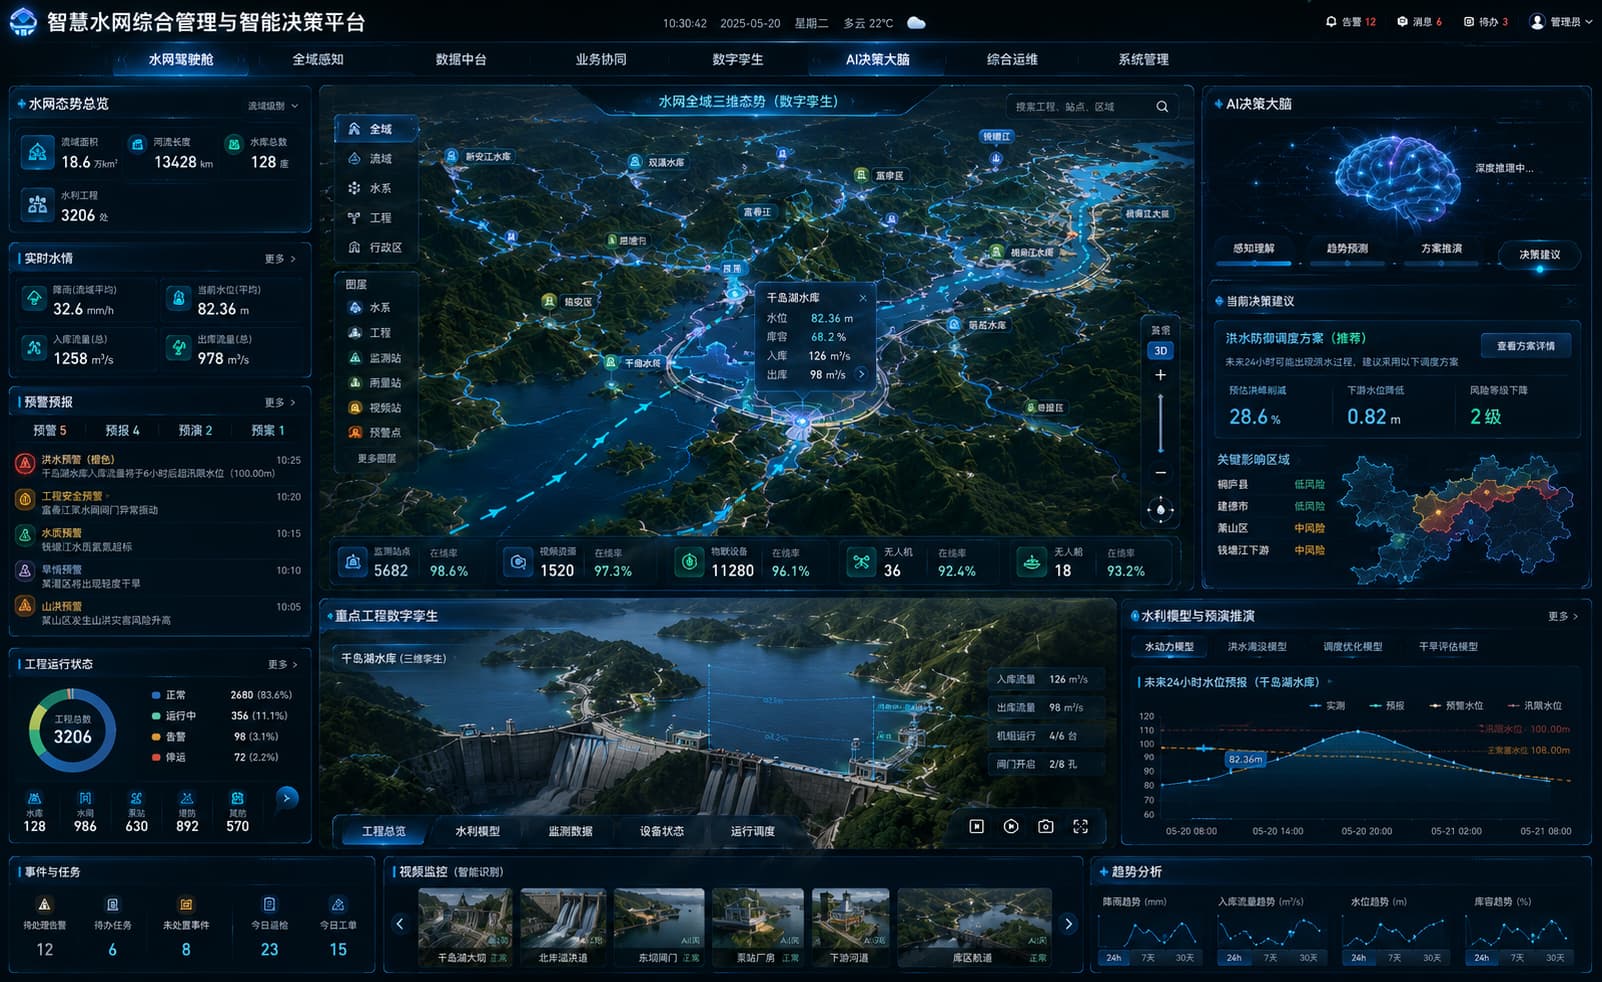This screenshot has width=1602, height=982.
Task: Toggle the 视频站 map layer
Action: [x=374, y=408]
